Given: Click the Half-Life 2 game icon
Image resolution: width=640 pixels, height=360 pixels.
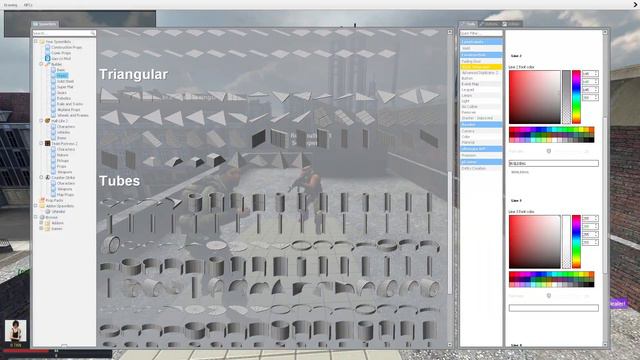Looking at the screenshot, I should [x=47, y=121].
